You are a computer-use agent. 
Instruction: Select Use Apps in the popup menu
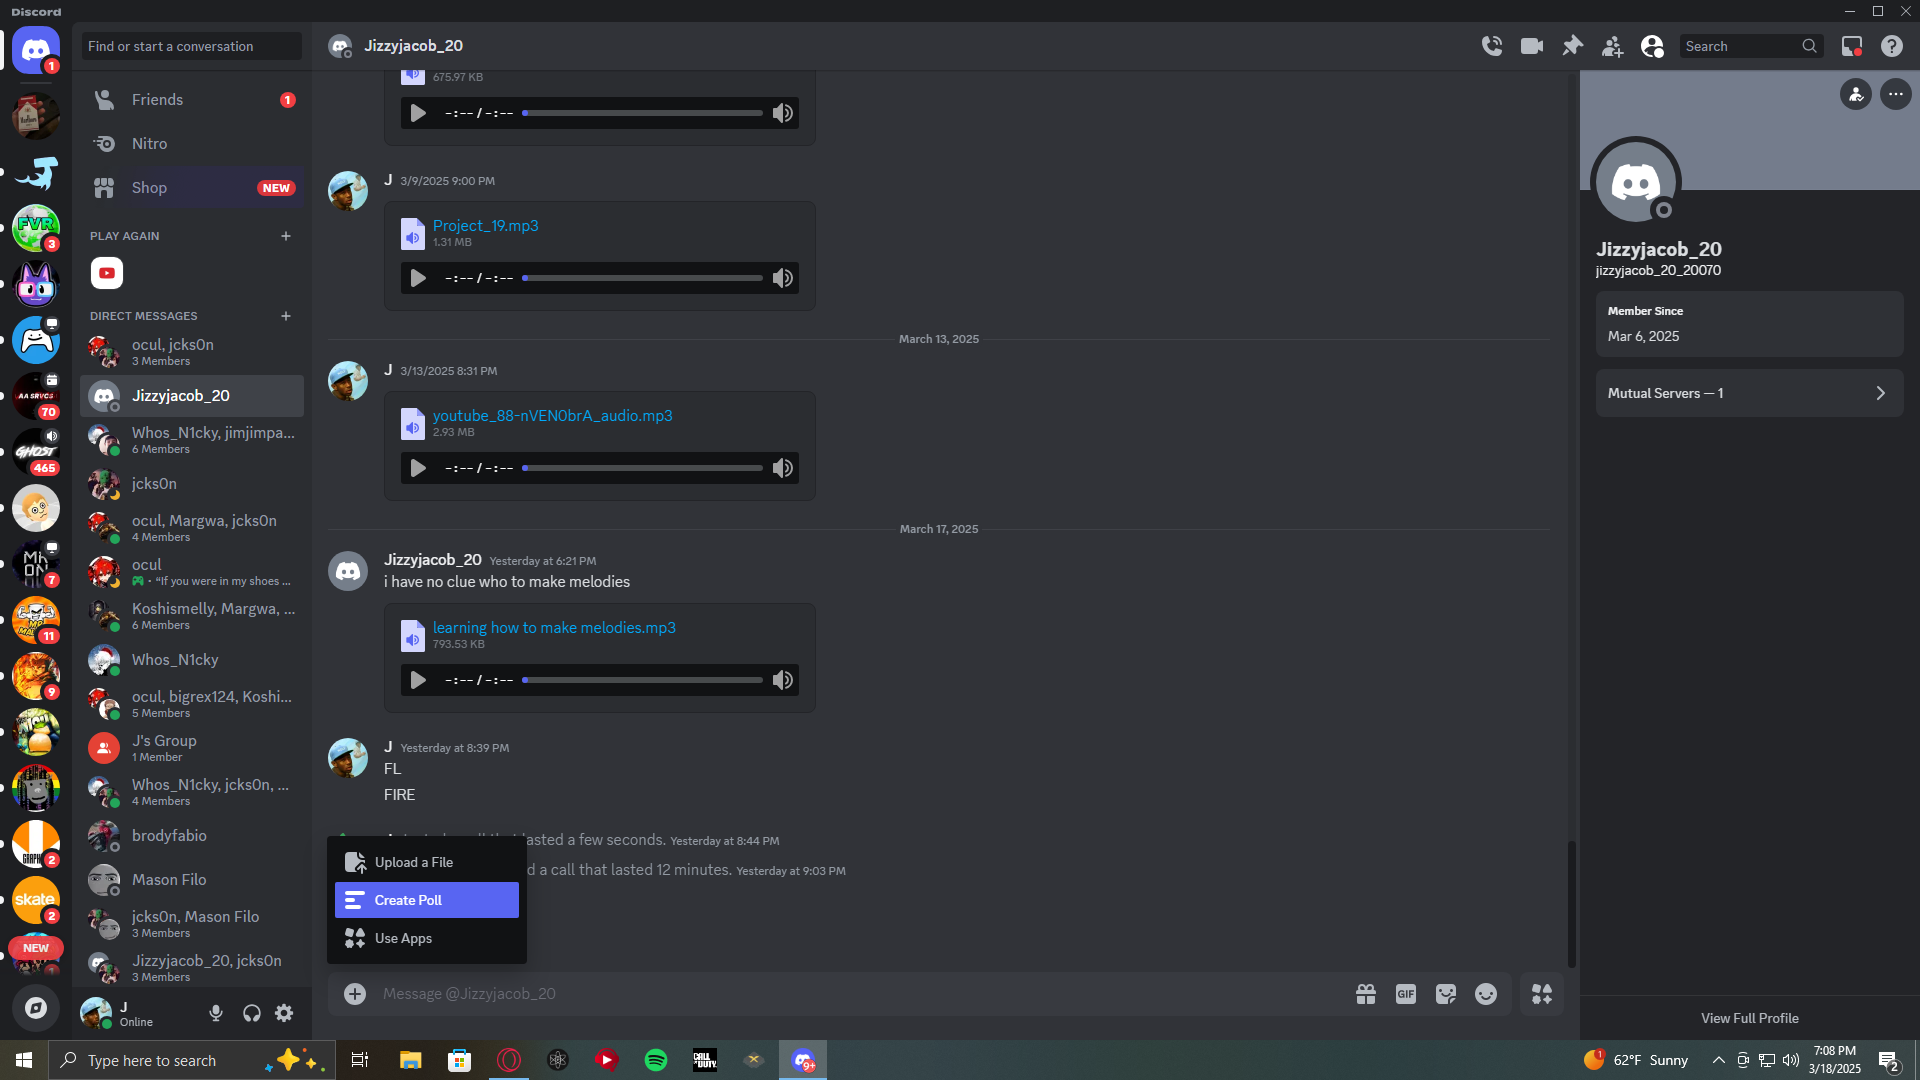coord(427,938)
